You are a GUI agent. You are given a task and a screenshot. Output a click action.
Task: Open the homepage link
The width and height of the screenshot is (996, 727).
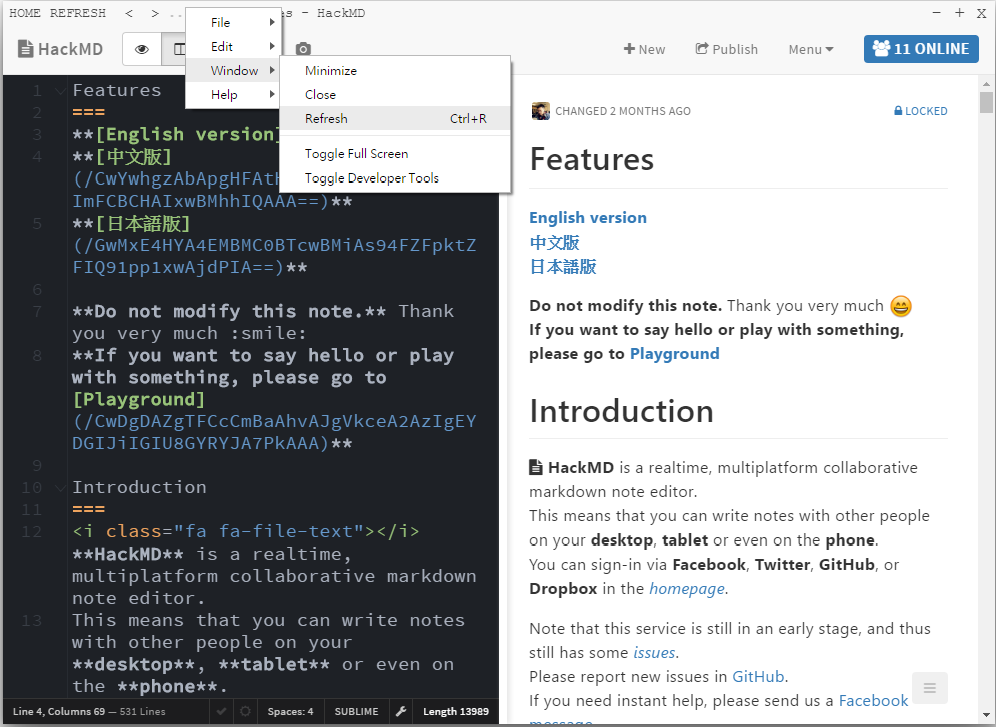(686, 589)
